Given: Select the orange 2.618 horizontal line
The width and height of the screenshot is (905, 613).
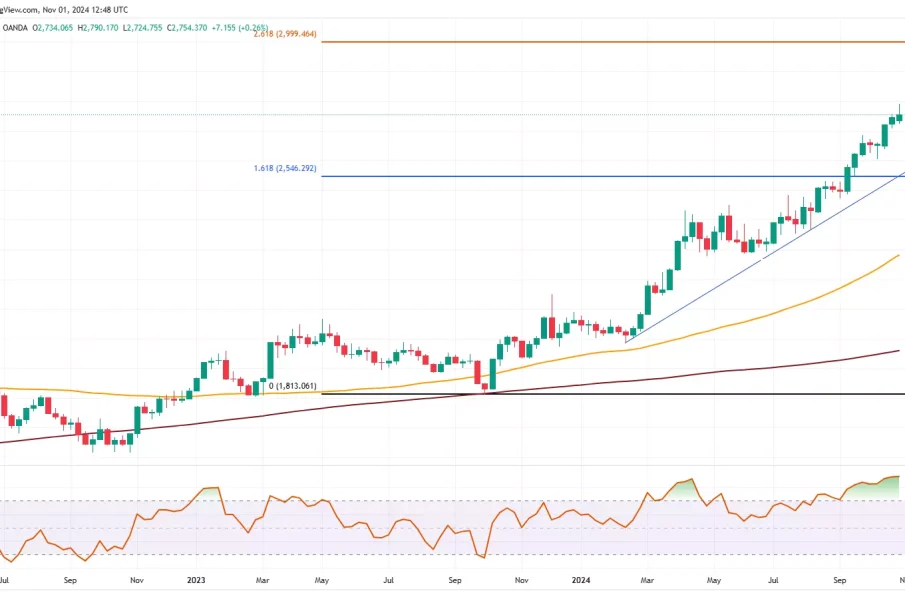Looking at the screenshot, I should (600, 42).
